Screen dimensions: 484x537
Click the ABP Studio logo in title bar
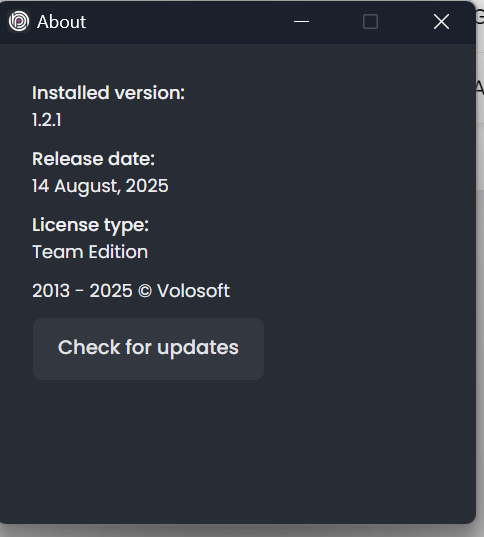point(19,21)
